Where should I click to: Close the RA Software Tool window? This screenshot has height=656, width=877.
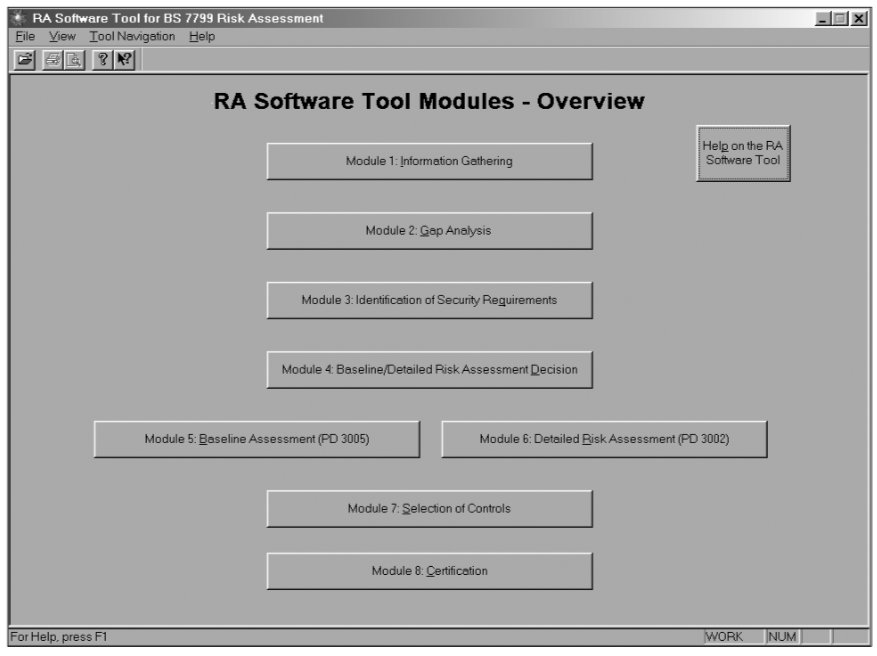[859, 18]
